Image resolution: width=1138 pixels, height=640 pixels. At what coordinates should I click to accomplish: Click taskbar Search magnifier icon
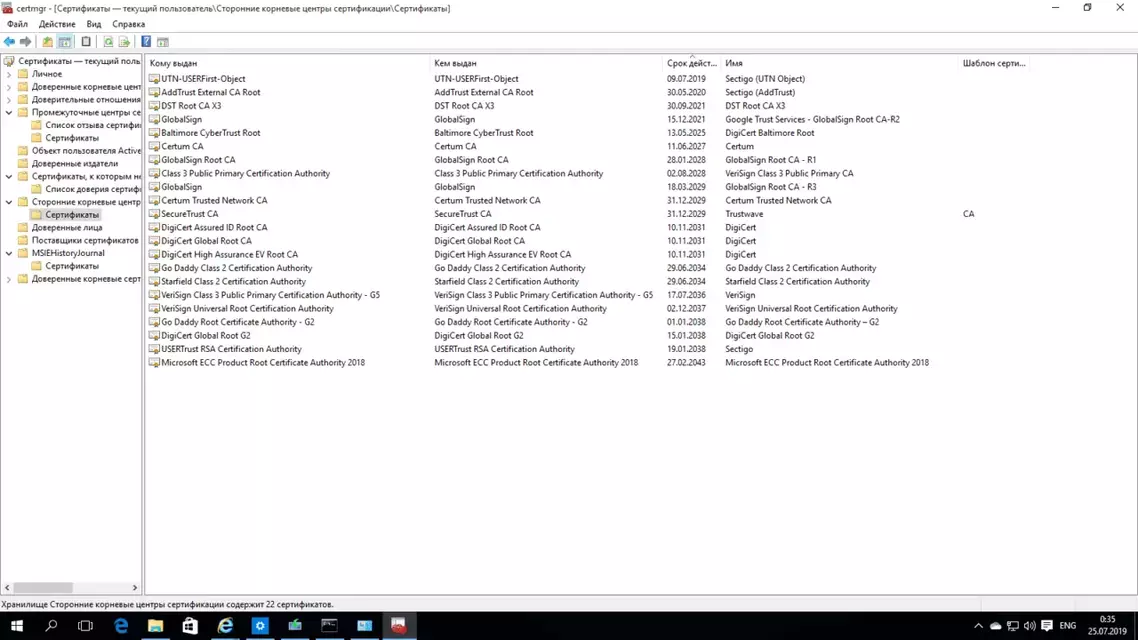51,625
